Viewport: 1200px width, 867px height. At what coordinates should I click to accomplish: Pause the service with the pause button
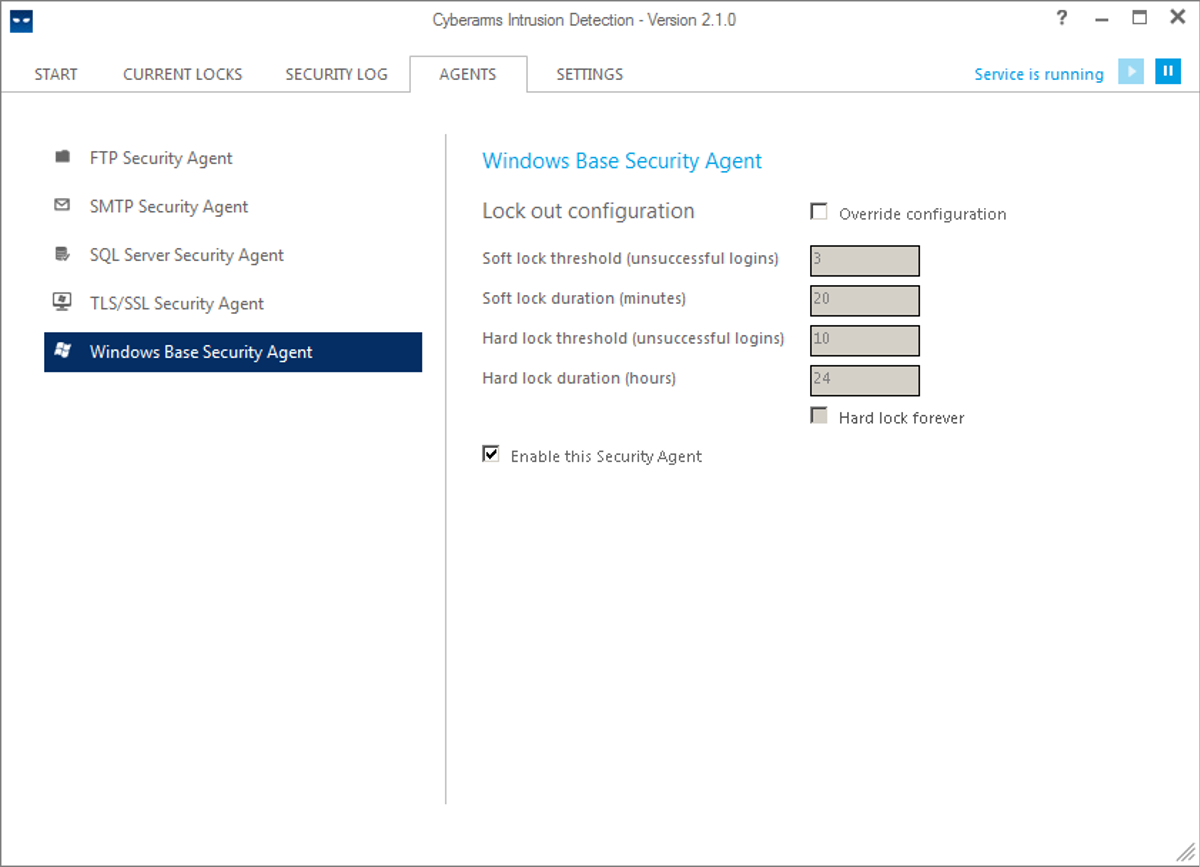click(x=1168, y=72)
